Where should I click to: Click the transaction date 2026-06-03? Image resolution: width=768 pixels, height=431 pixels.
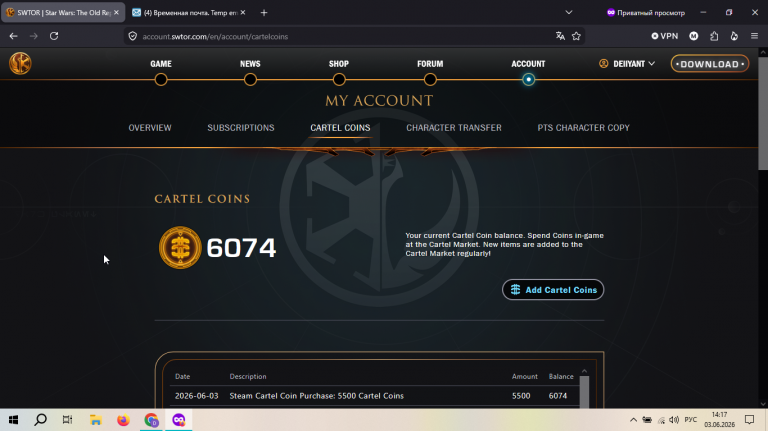pos(196,396)
